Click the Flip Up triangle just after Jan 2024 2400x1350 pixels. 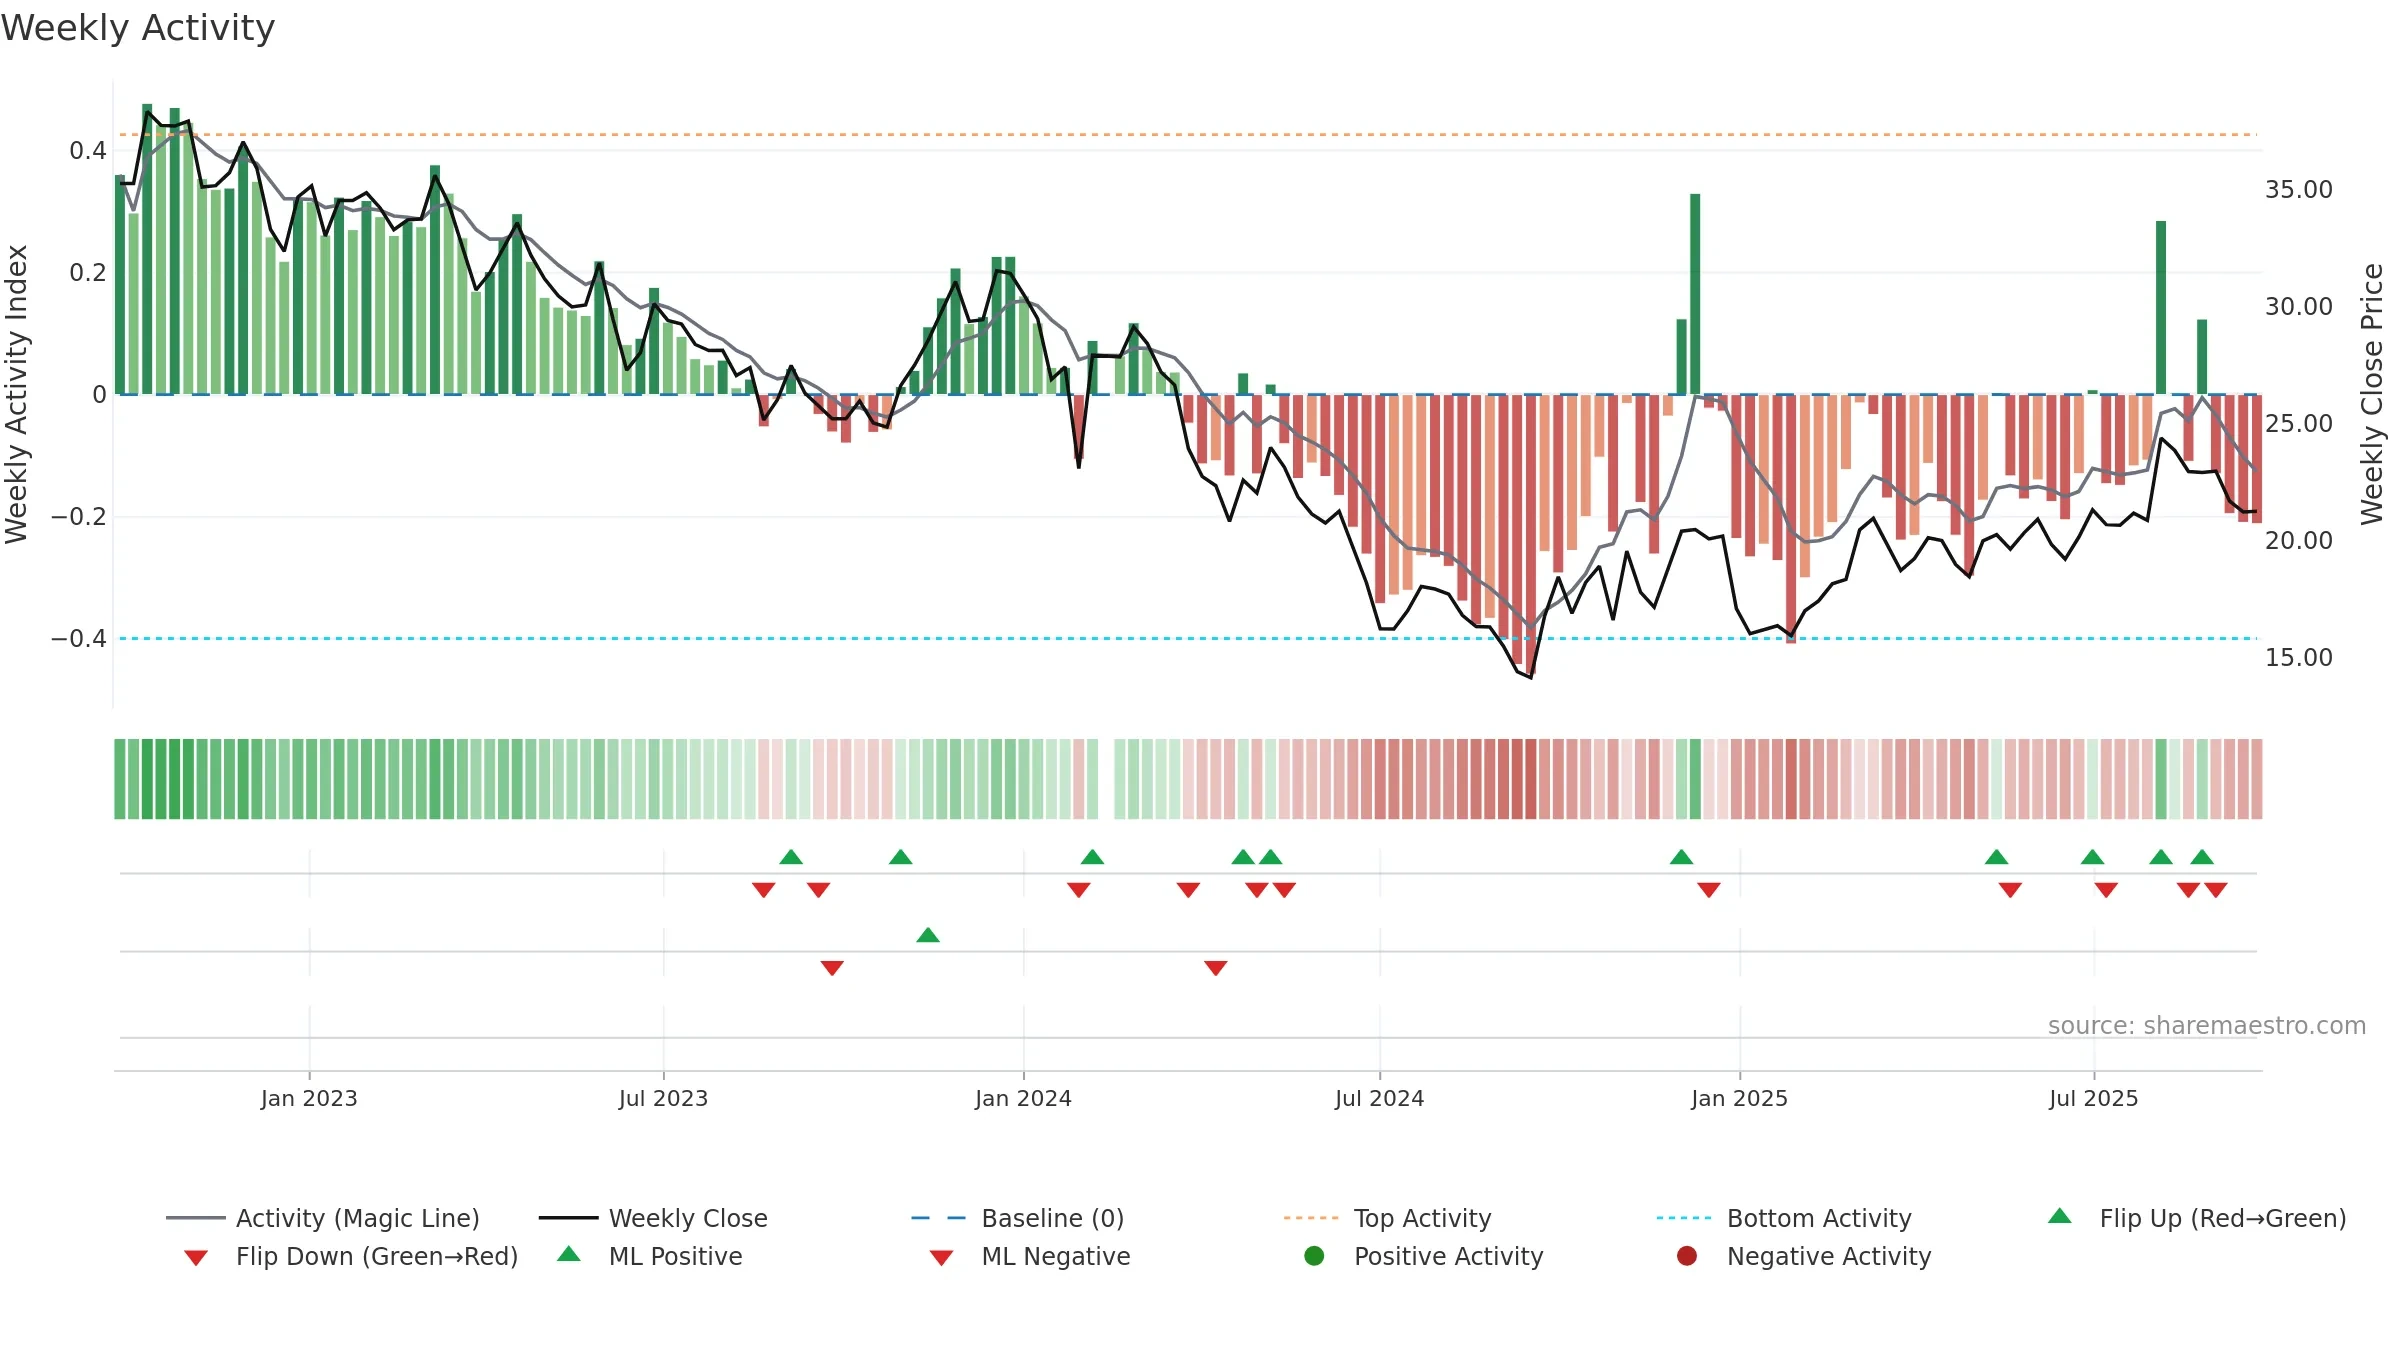pyautogui.click(x=1093, y=857)
